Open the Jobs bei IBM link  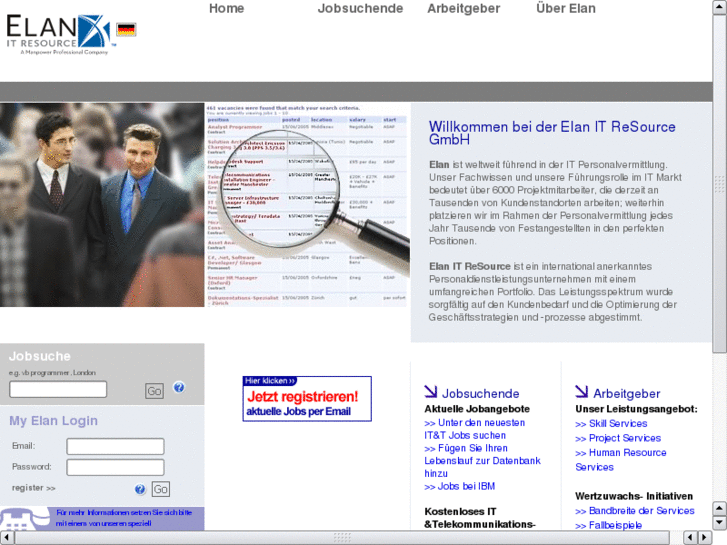tap(459, 486)
